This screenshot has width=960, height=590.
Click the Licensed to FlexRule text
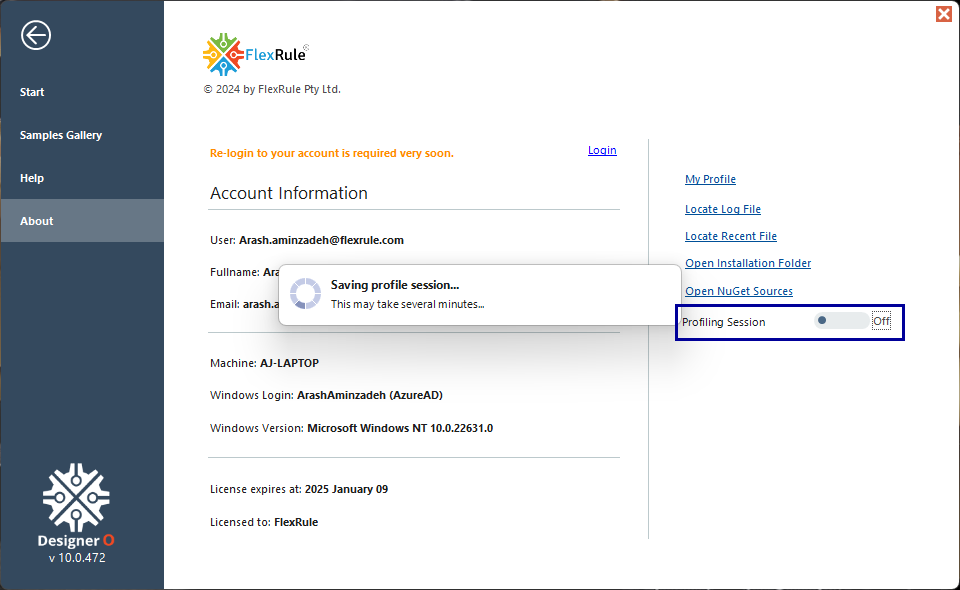(x=264, y=522)
